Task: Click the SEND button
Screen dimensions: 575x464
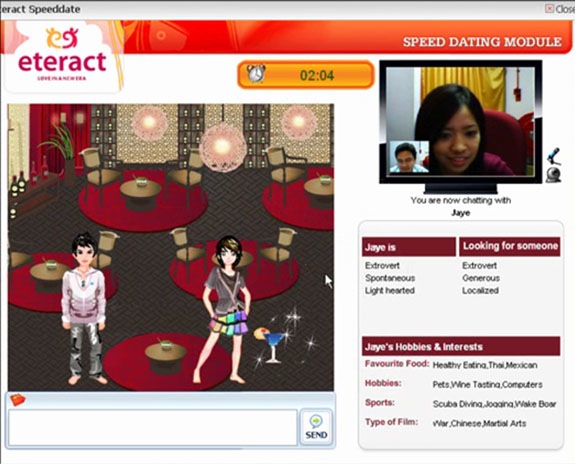Action: click(316, 427)
